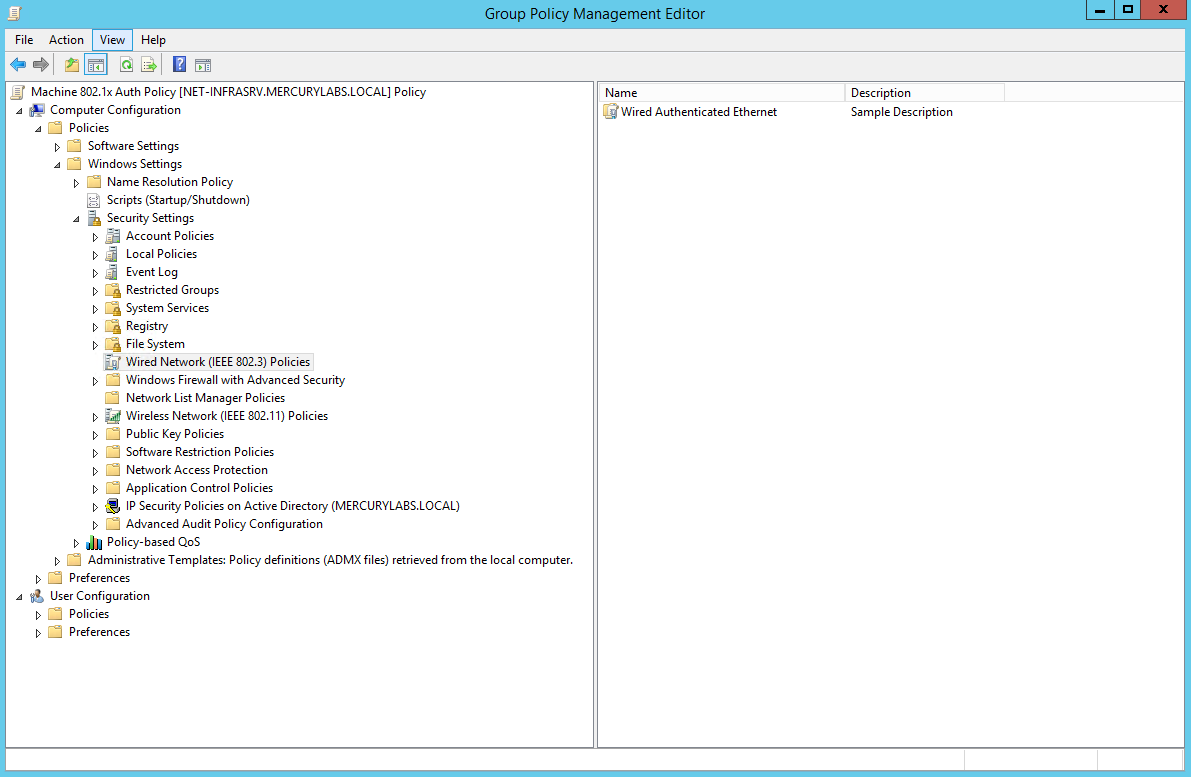The image size is (1191, 777).
Task: Toggle Show/Hide Action Pane toolbar icon
Action: tap(203, 65)
